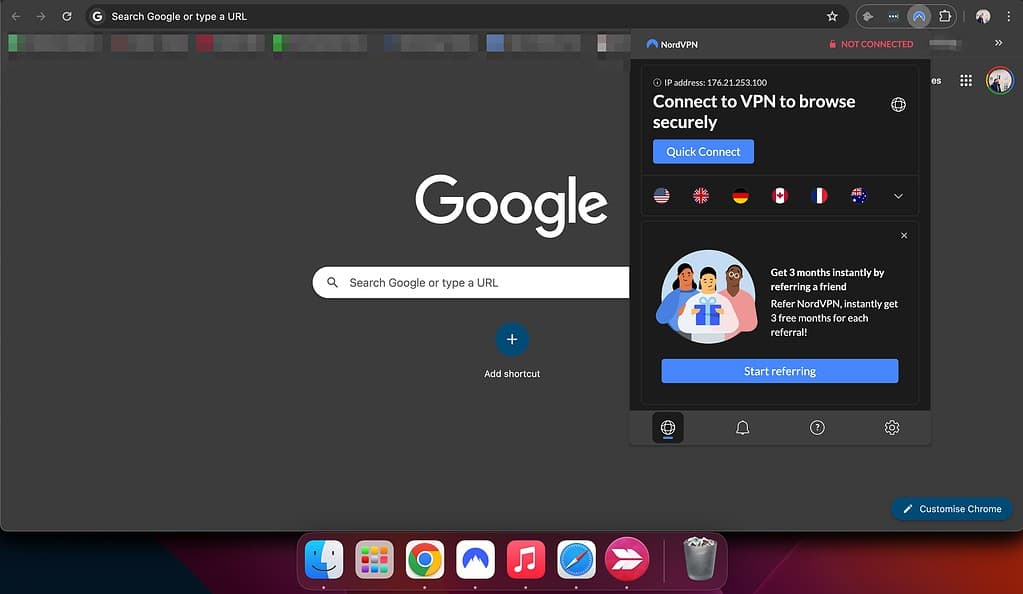Launch Music app from the Dock
This screenshot has width=1023, height=594.
point(525,560)
